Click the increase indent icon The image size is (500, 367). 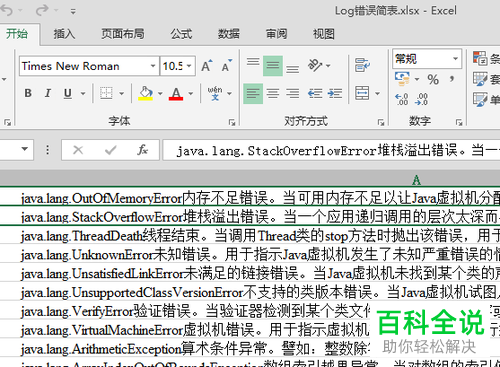point(335,93)
